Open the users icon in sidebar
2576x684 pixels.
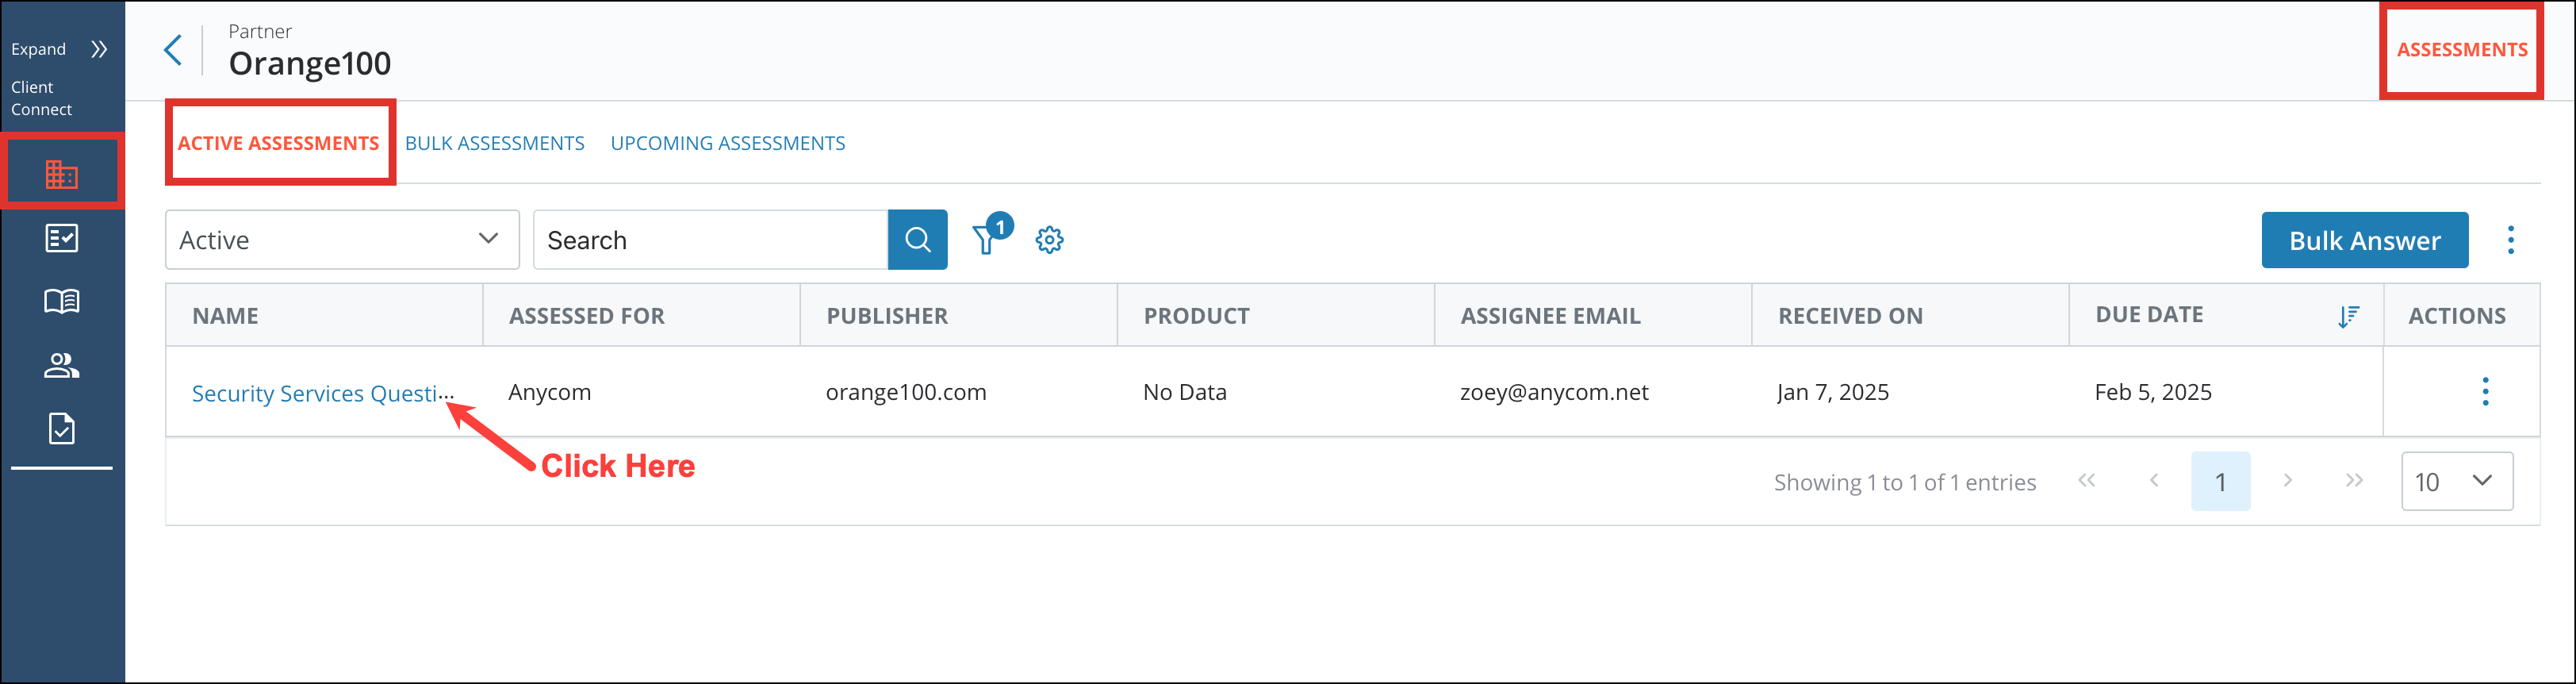click(62, 365)
